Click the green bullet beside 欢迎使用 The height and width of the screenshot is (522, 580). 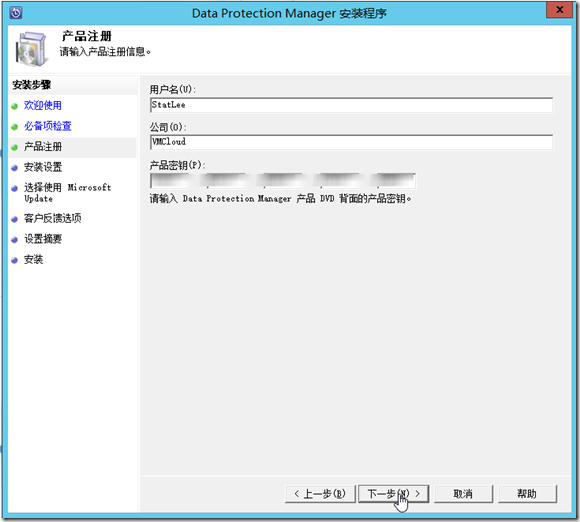pos(14,107)
